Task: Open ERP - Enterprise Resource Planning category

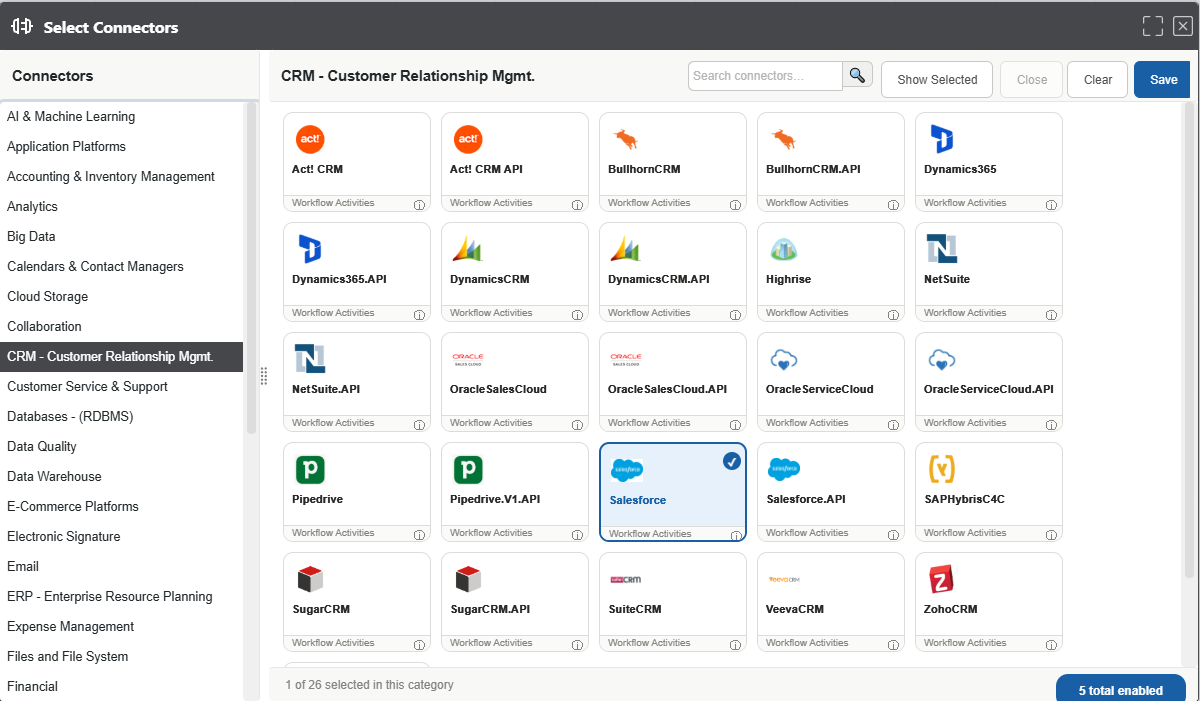Action: 122,597
